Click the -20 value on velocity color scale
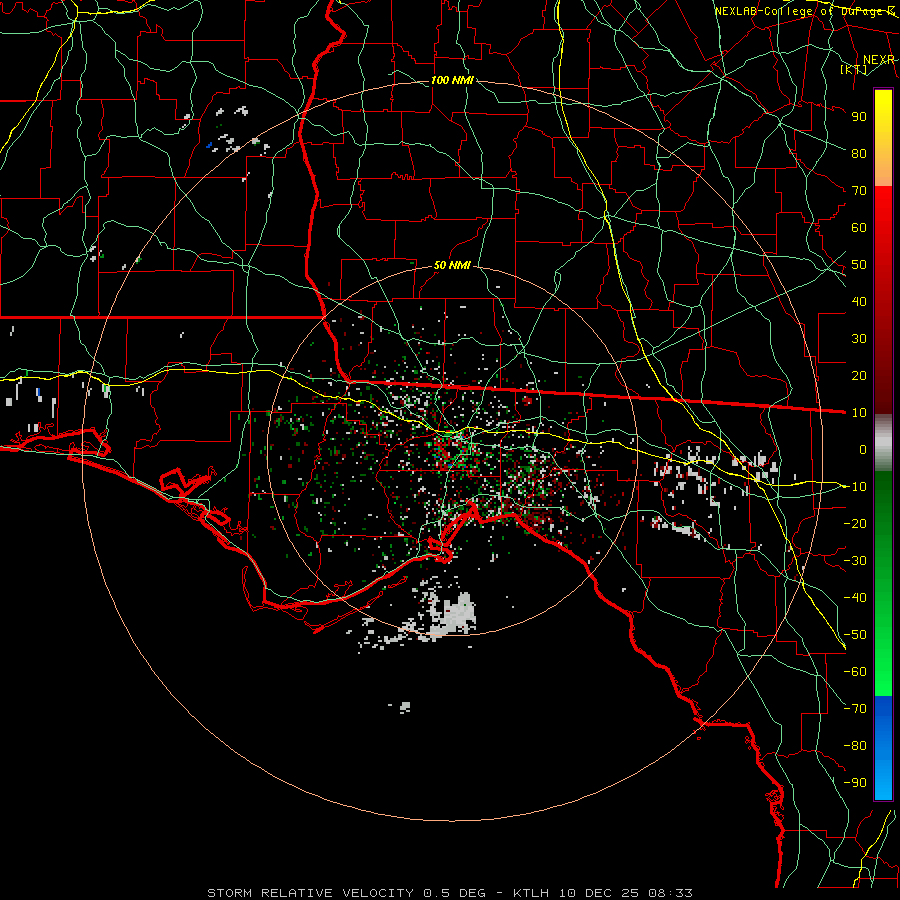 pos(855,523)
